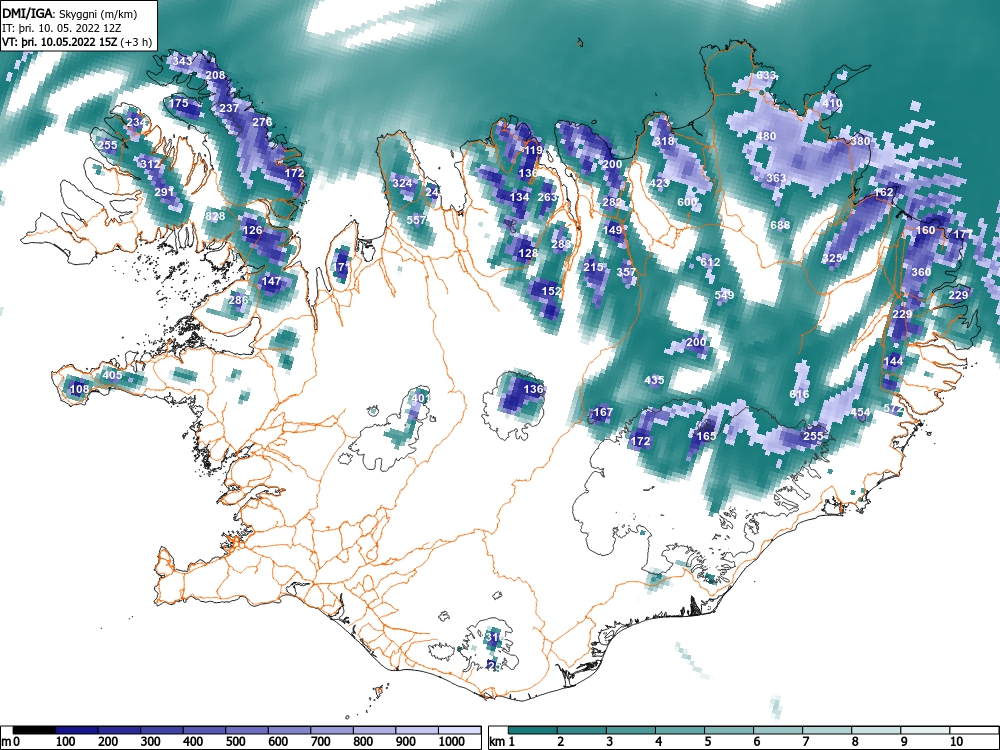Viewport: 1000px width, 750px height.
Task: Click the '557' visibility label
Action: pos(416,221)
